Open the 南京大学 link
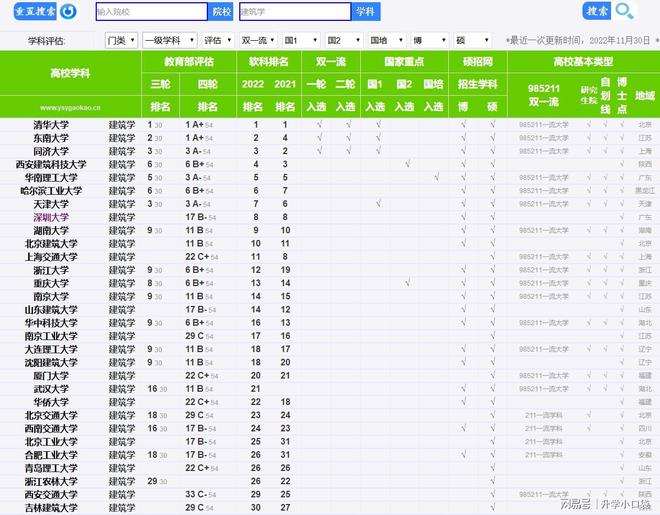 pos(51,297)
